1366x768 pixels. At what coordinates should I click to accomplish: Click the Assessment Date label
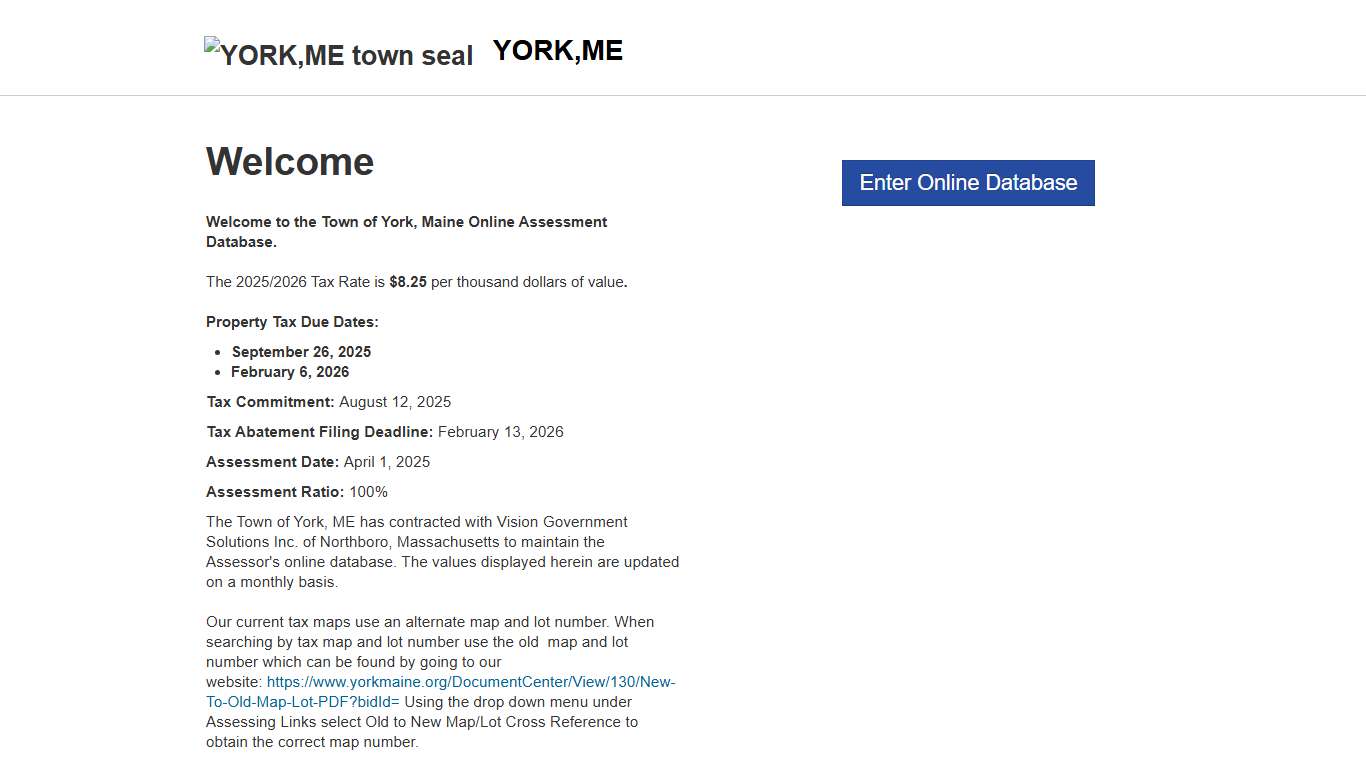(x=272, y=462)
